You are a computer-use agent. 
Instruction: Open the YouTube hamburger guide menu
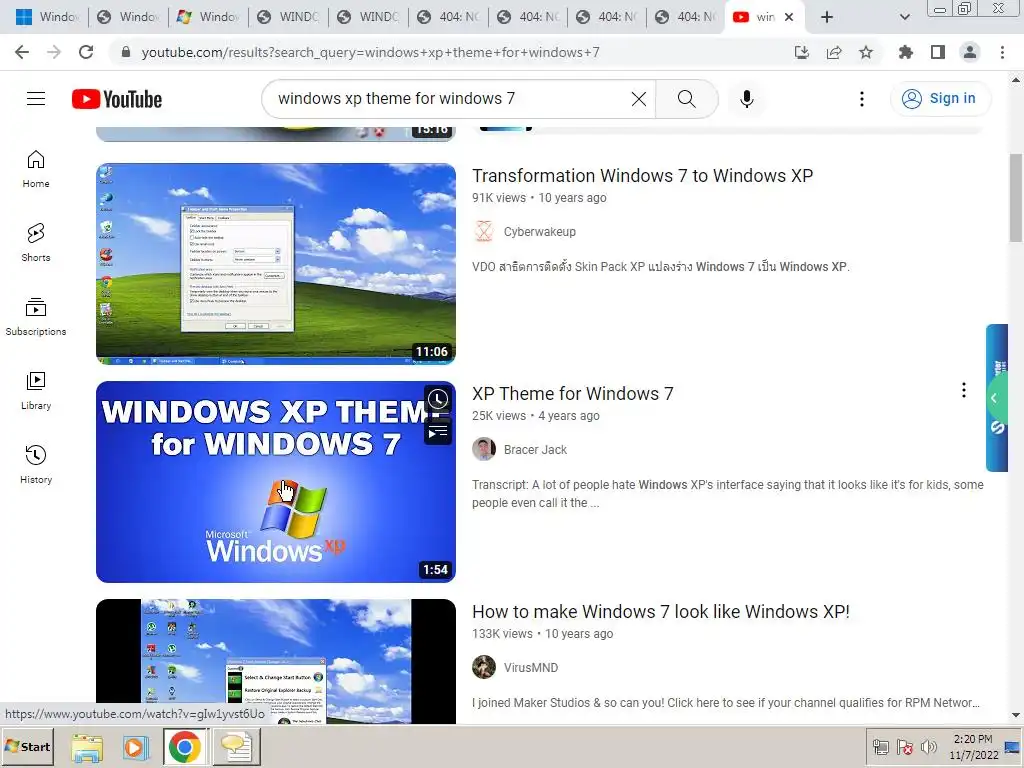tap(36, 99)
